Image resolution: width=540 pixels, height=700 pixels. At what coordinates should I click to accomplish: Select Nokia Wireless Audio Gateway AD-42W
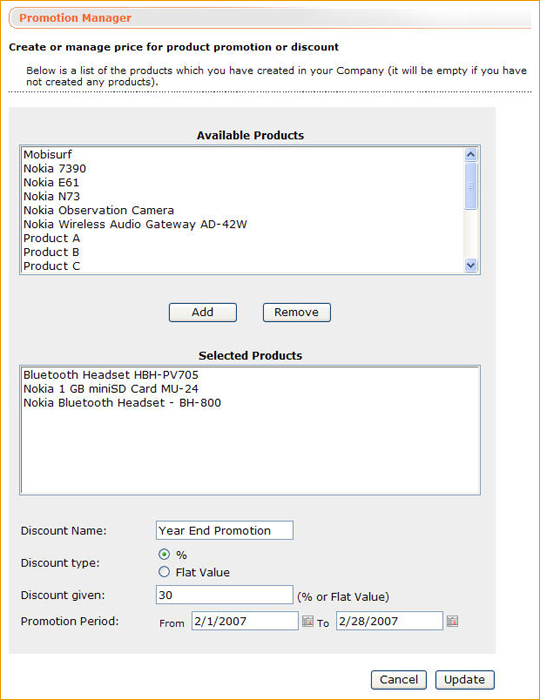(243, 224)
